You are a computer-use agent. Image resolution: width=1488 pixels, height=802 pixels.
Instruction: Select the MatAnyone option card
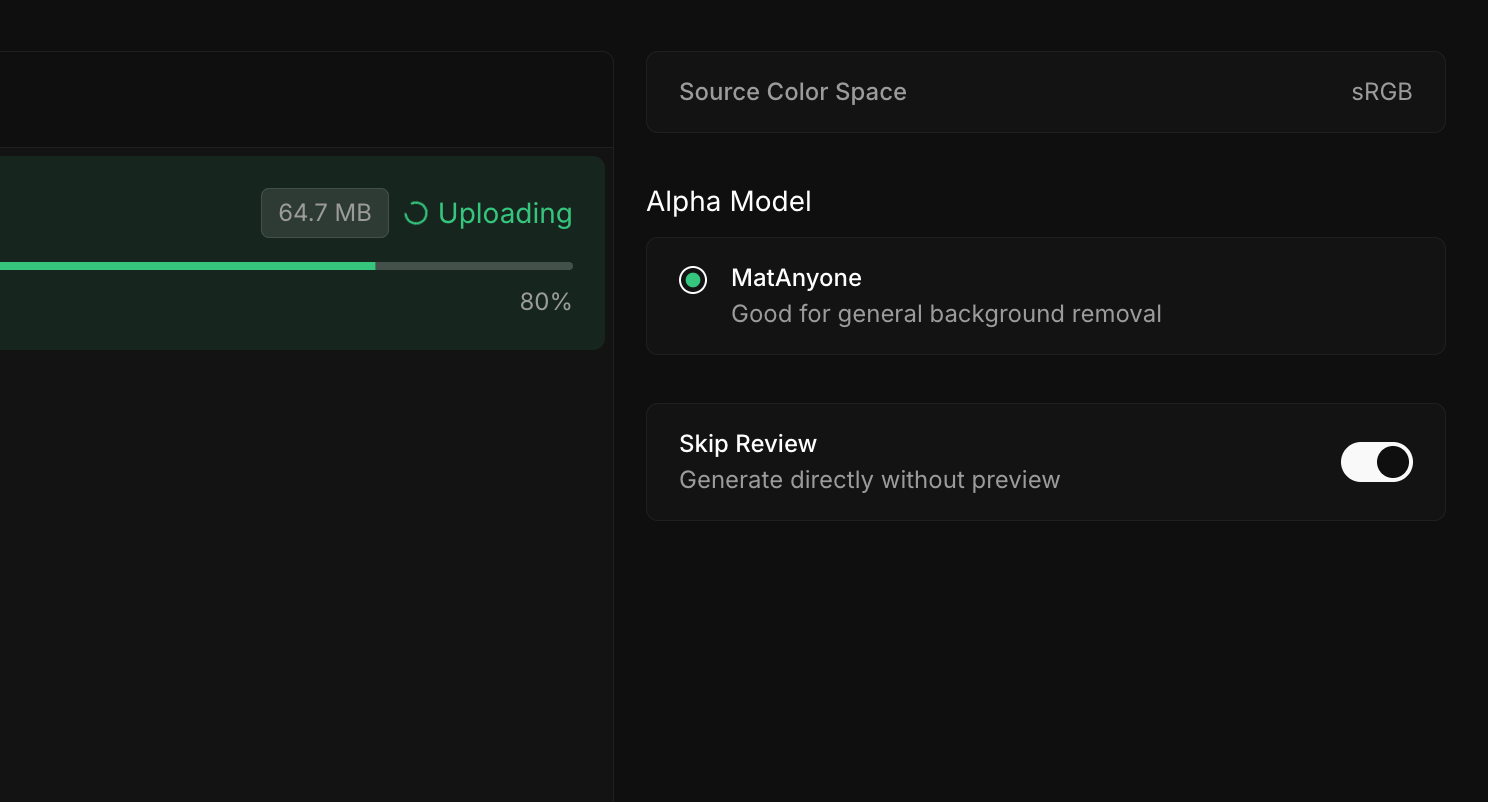(1046, 296)
